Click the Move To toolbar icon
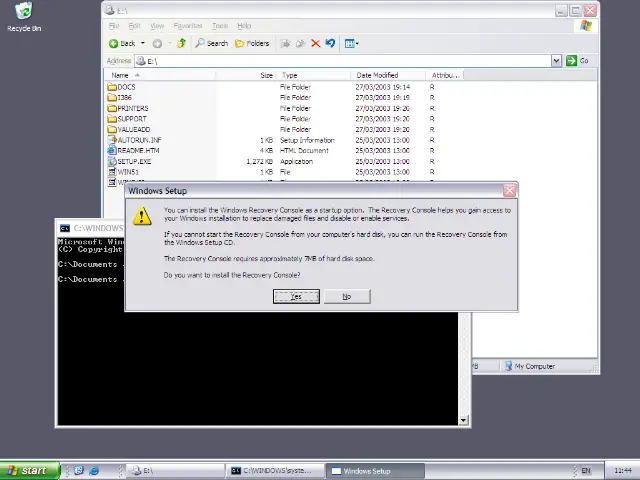640x480 pixels. click(x=285, y=43)
